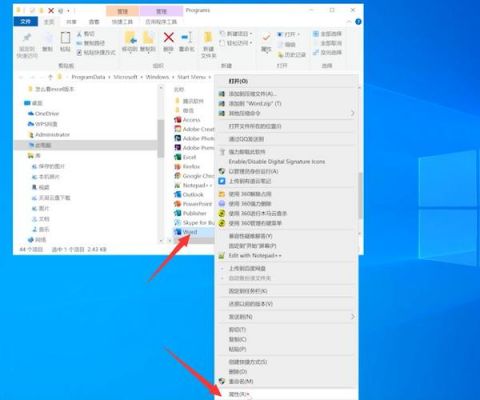This screenshot has width=480, height=400.
Task: Click the up arrow navigation button
Action: [x=50, y=77]
